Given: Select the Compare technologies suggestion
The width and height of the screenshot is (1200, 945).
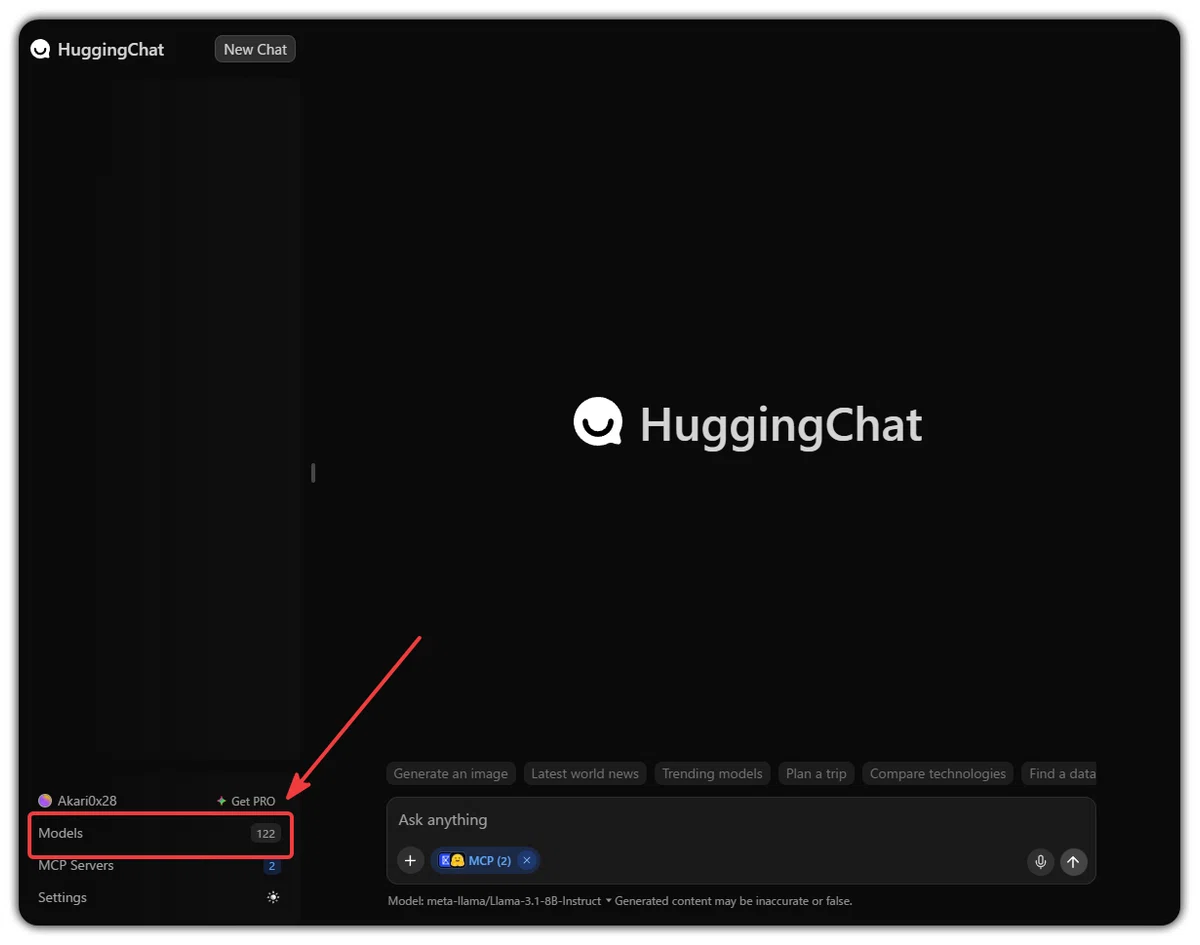Looking at the screenshot, I should point(938,773).
